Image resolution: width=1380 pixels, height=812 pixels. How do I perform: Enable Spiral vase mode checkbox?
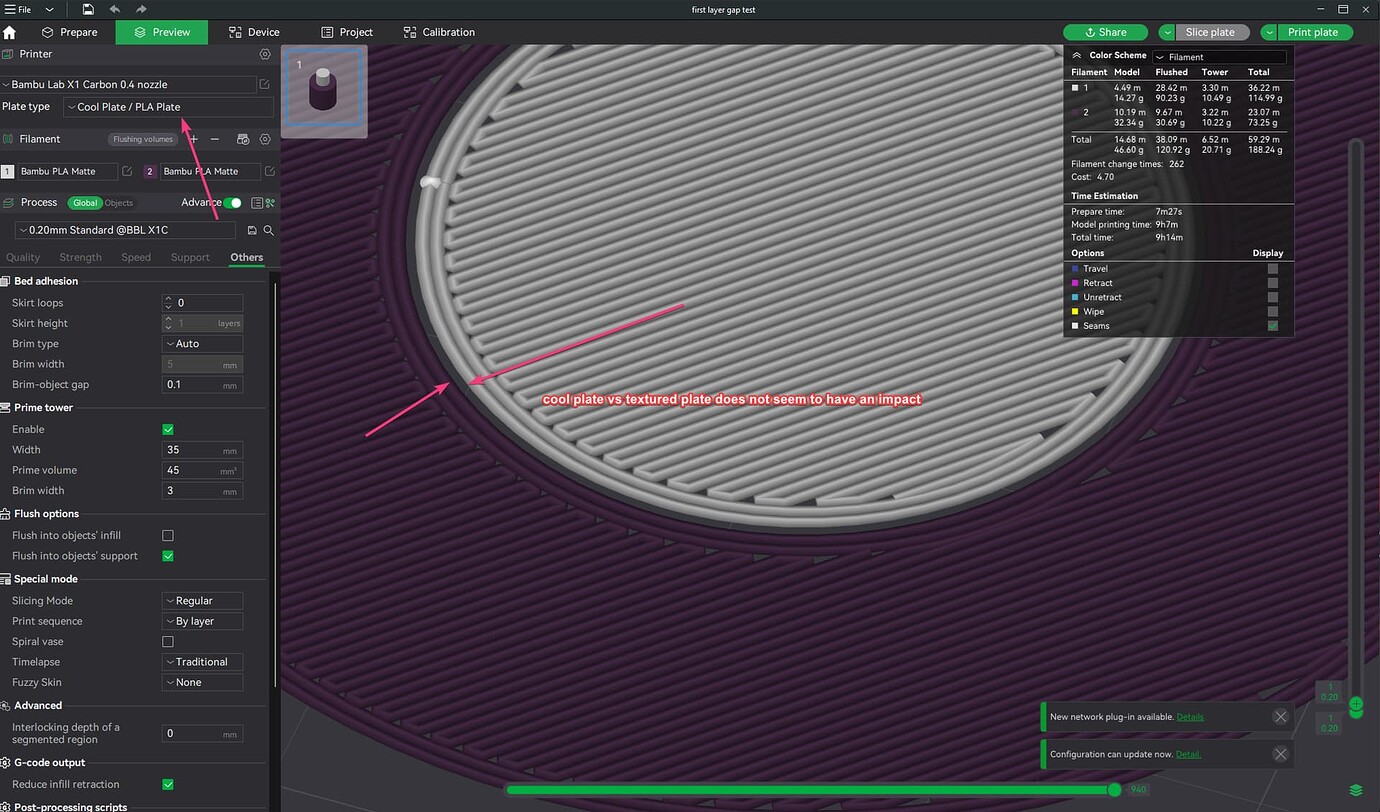(168, 642)
